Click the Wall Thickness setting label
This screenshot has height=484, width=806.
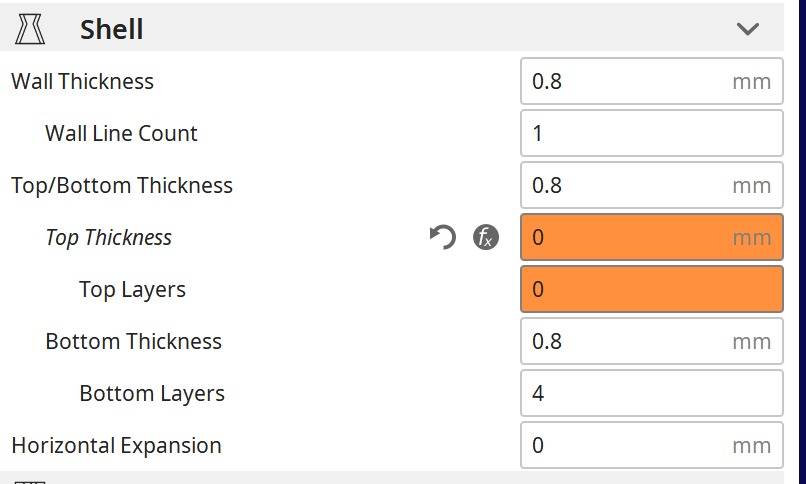click(x=82, y=81)
